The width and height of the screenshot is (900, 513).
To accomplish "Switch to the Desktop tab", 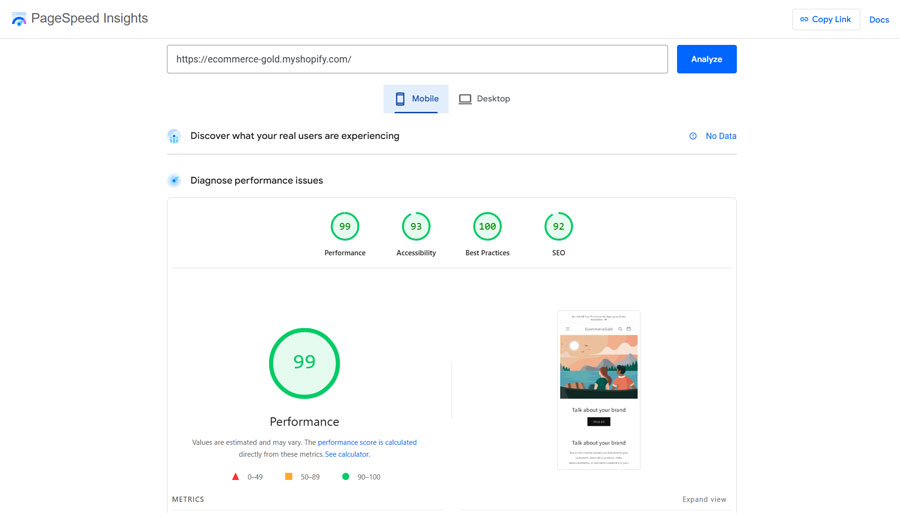I will click(485, 99).
